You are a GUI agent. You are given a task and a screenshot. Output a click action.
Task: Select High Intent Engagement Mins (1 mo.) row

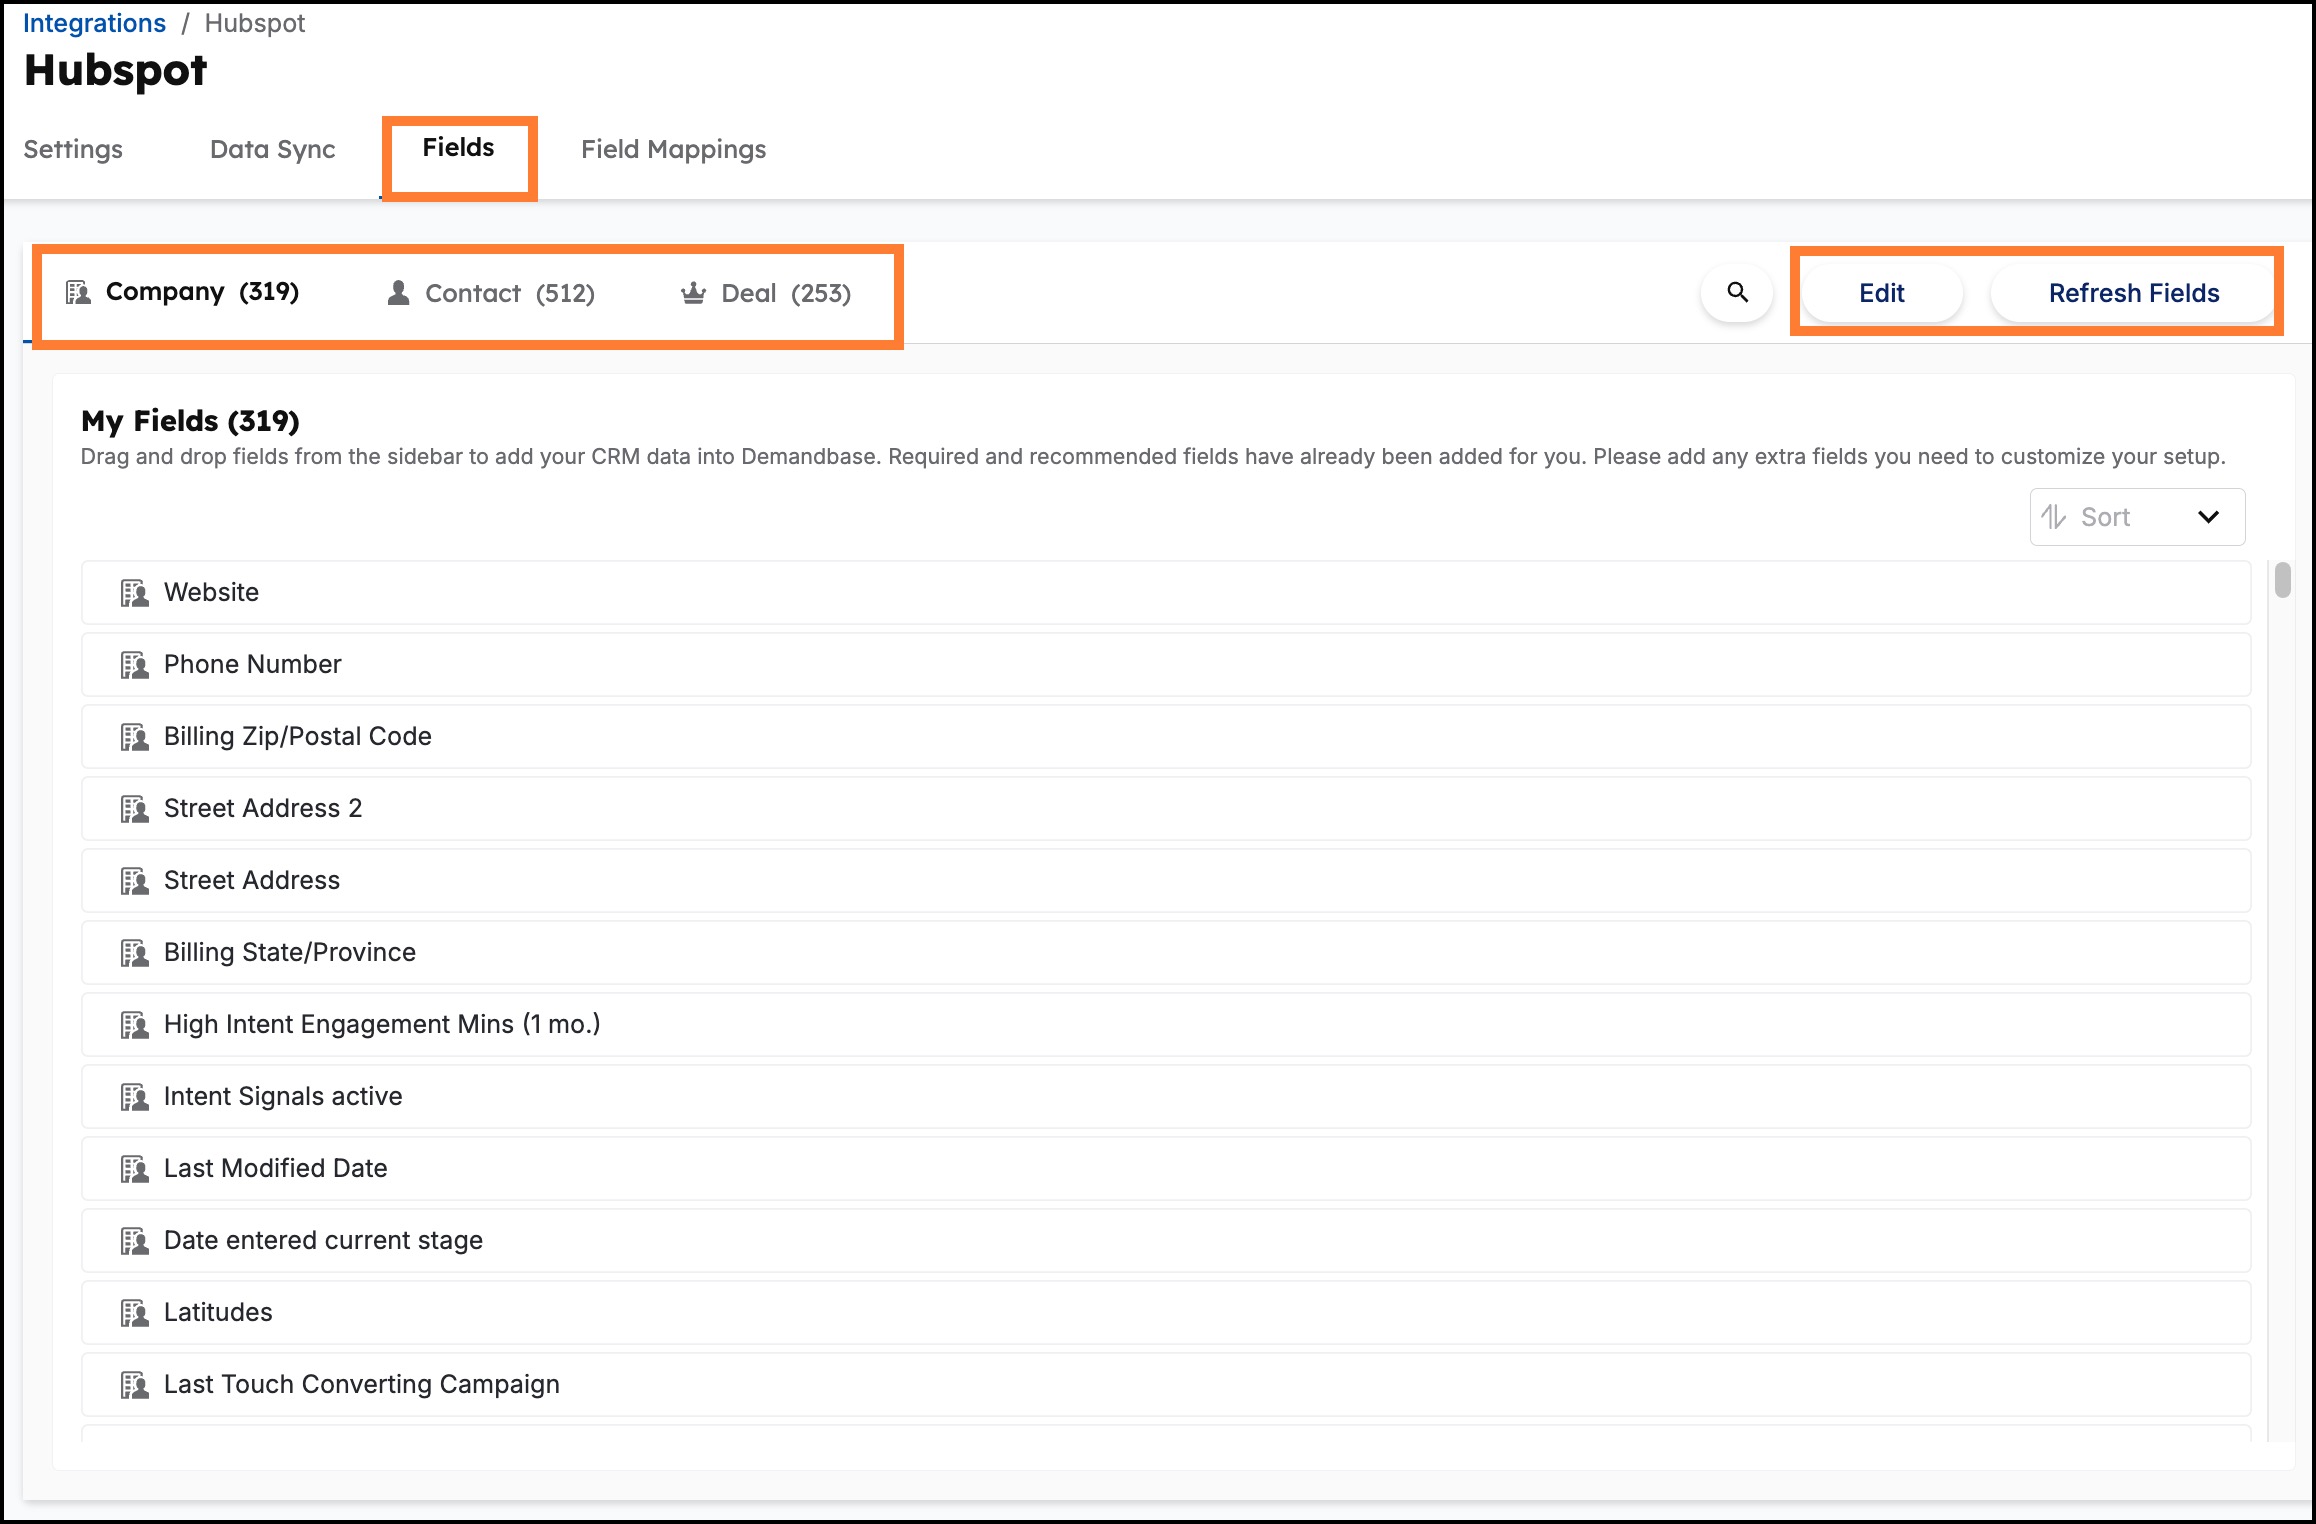pos(1166,1025)
